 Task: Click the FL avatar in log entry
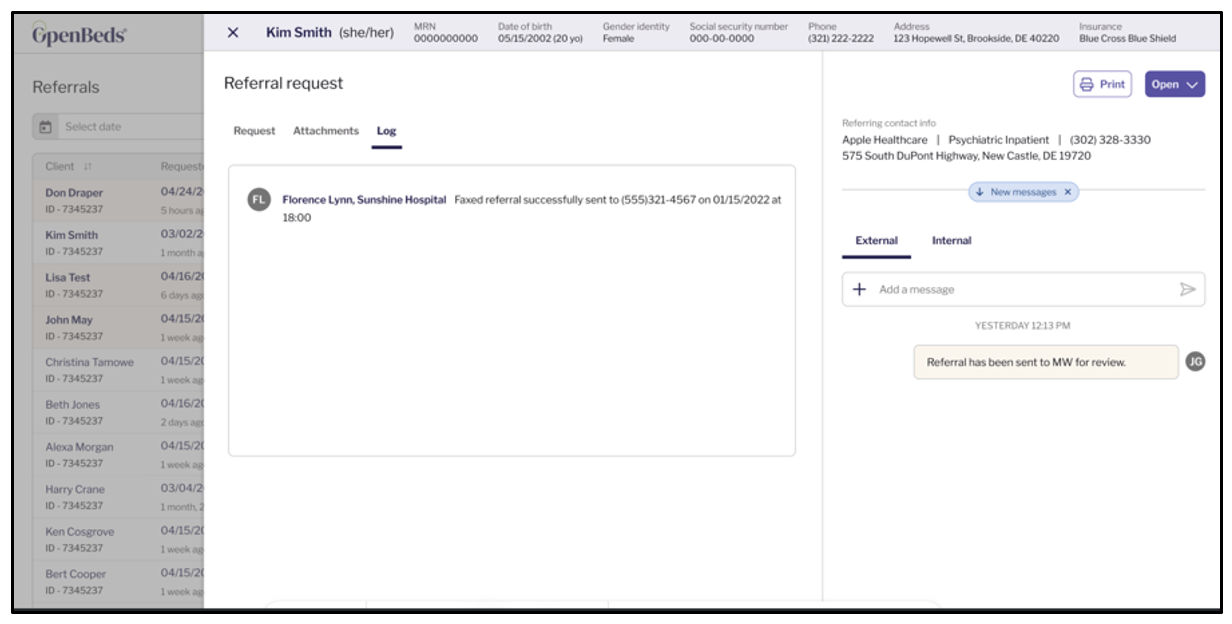click(x=259, y=200)
